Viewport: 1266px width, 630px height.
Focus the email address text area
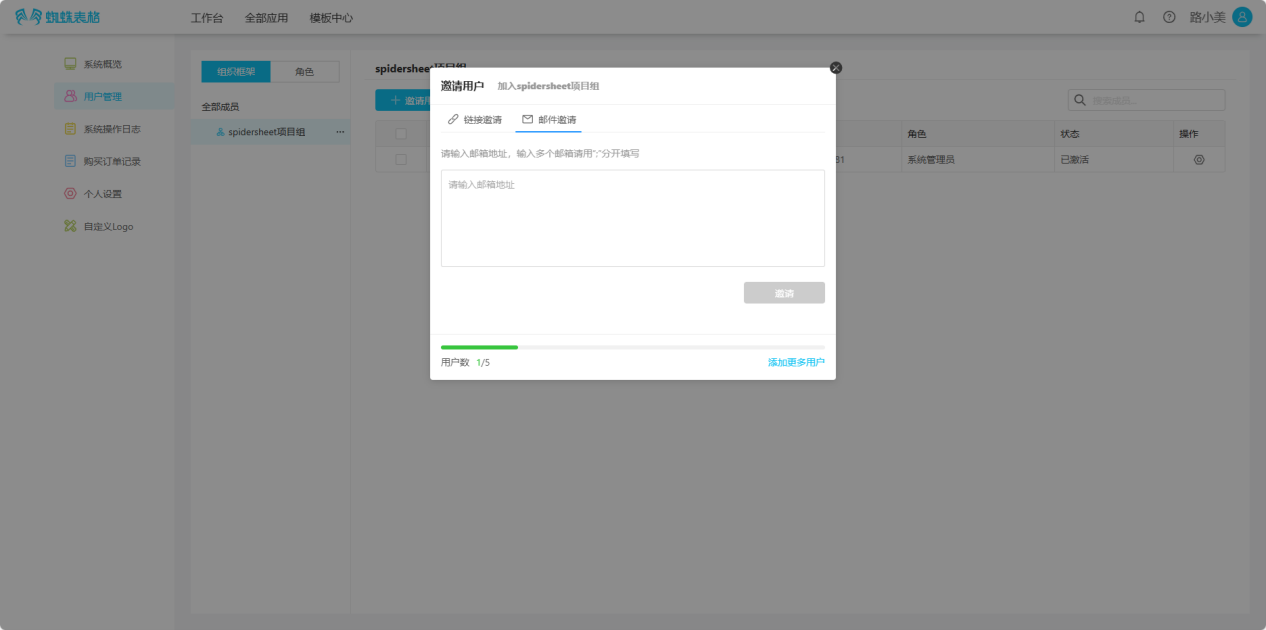[x=632, y=218]
